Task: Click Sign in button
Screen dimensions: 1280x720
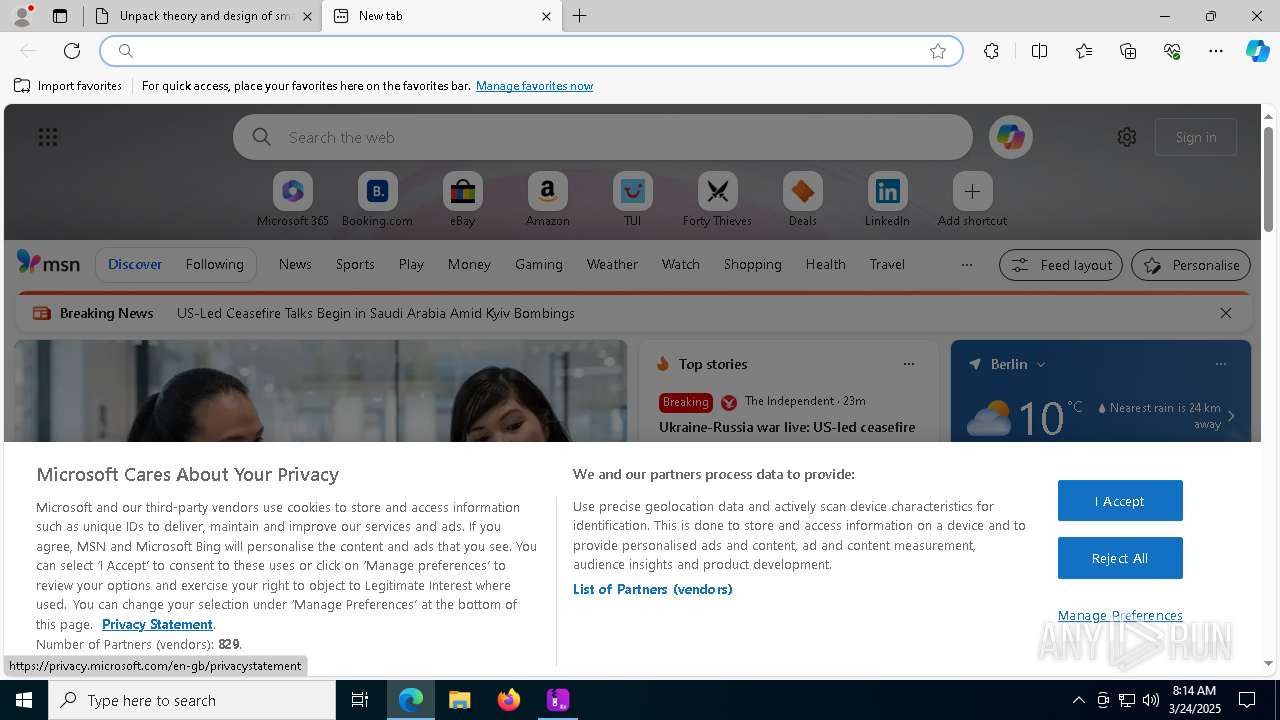Action: 1196,137
